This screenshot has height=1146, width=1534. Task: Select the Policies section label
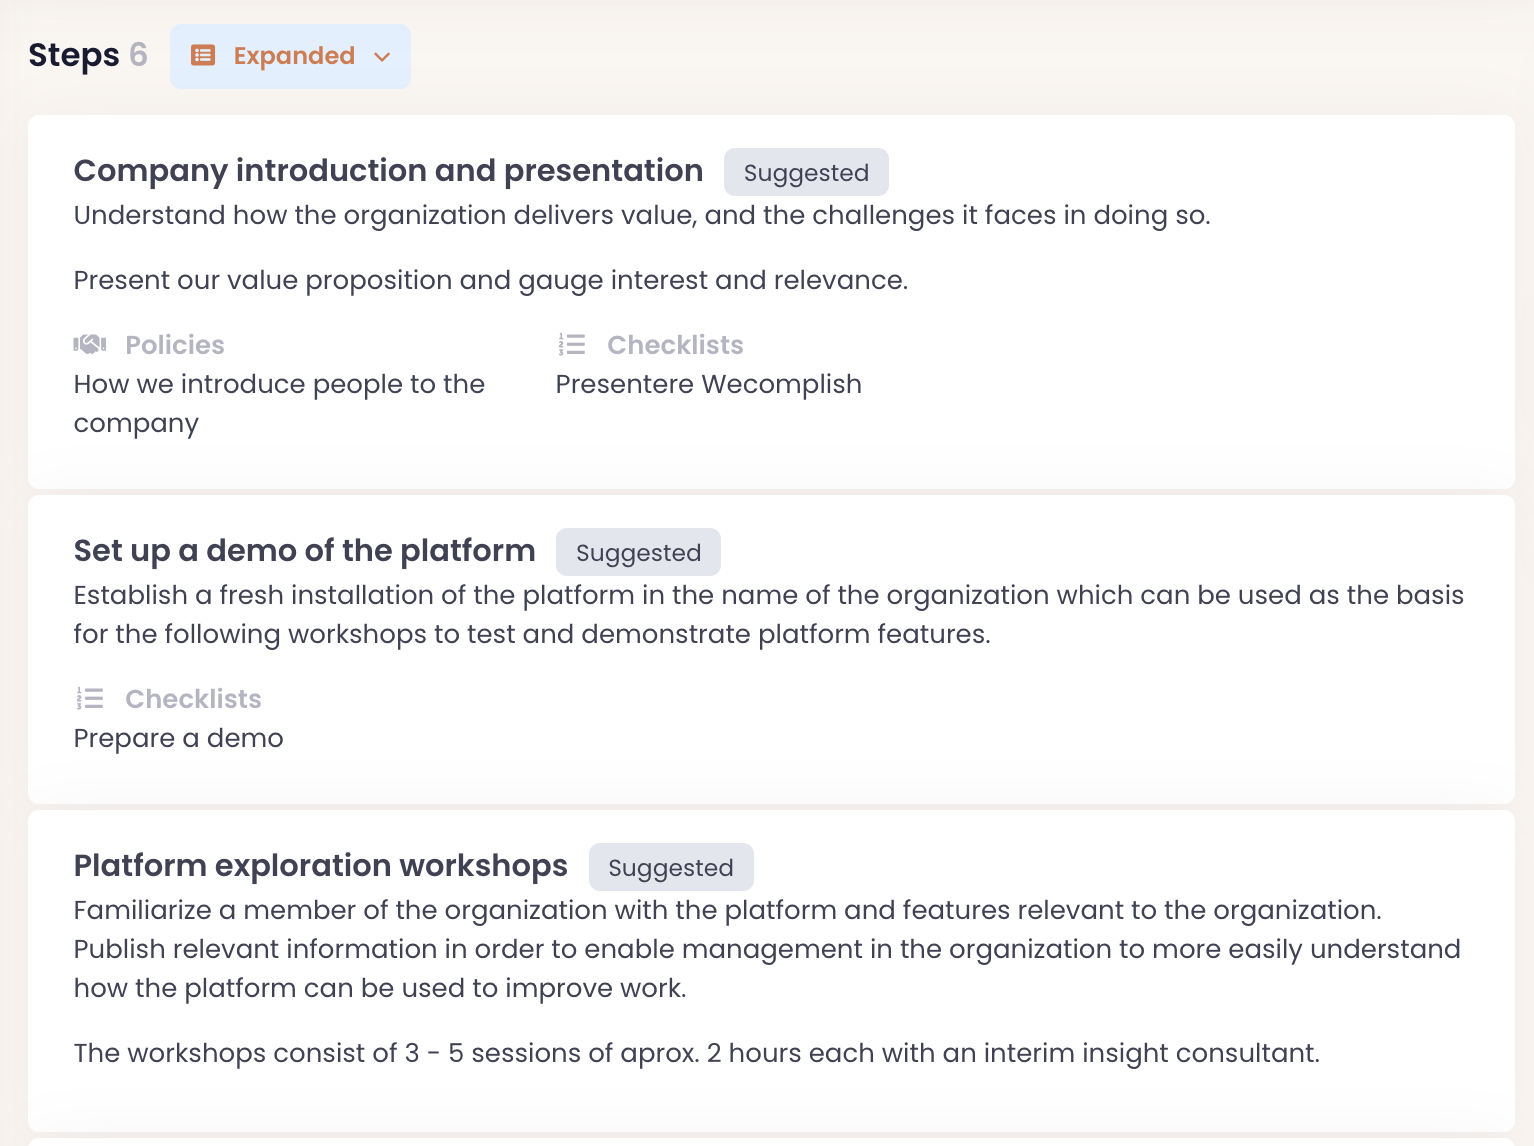point(175,345)
